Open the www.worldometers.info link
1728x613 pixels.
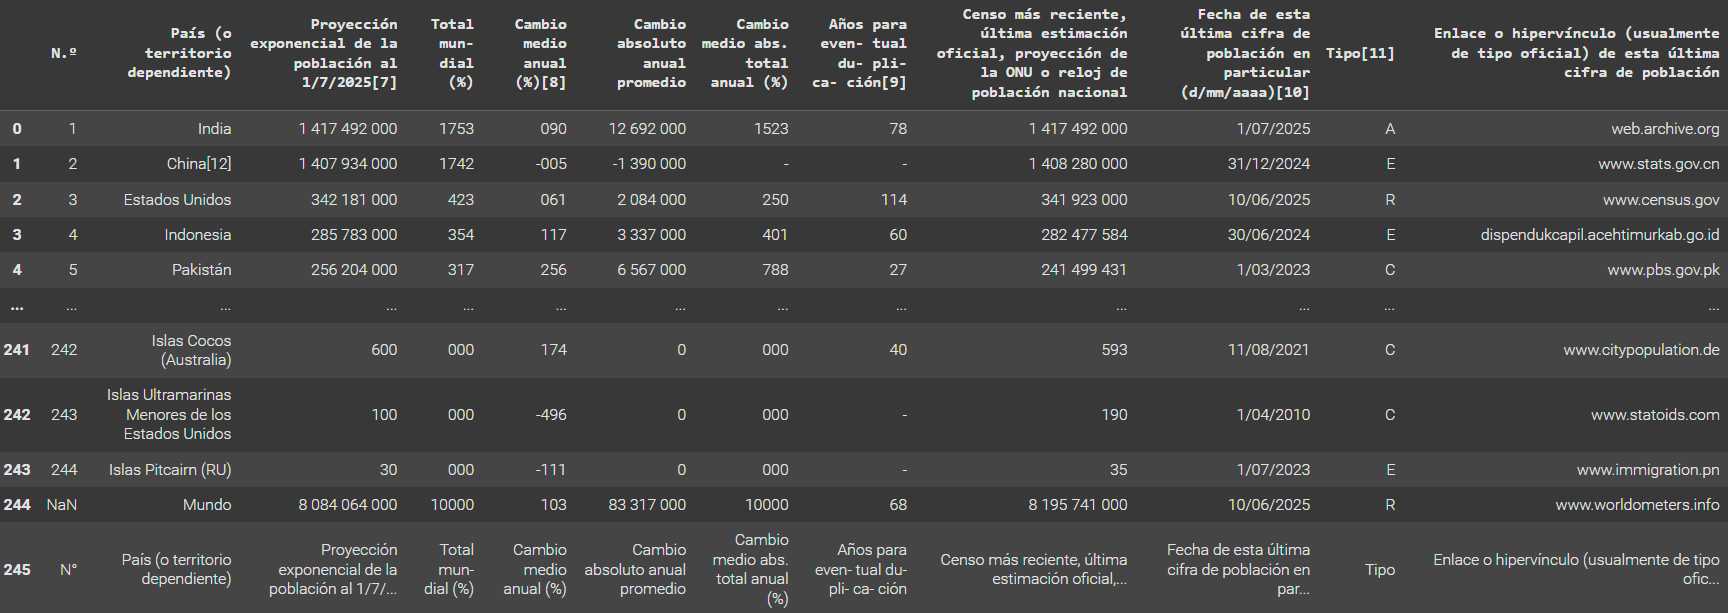click(x=1636, y=505)
